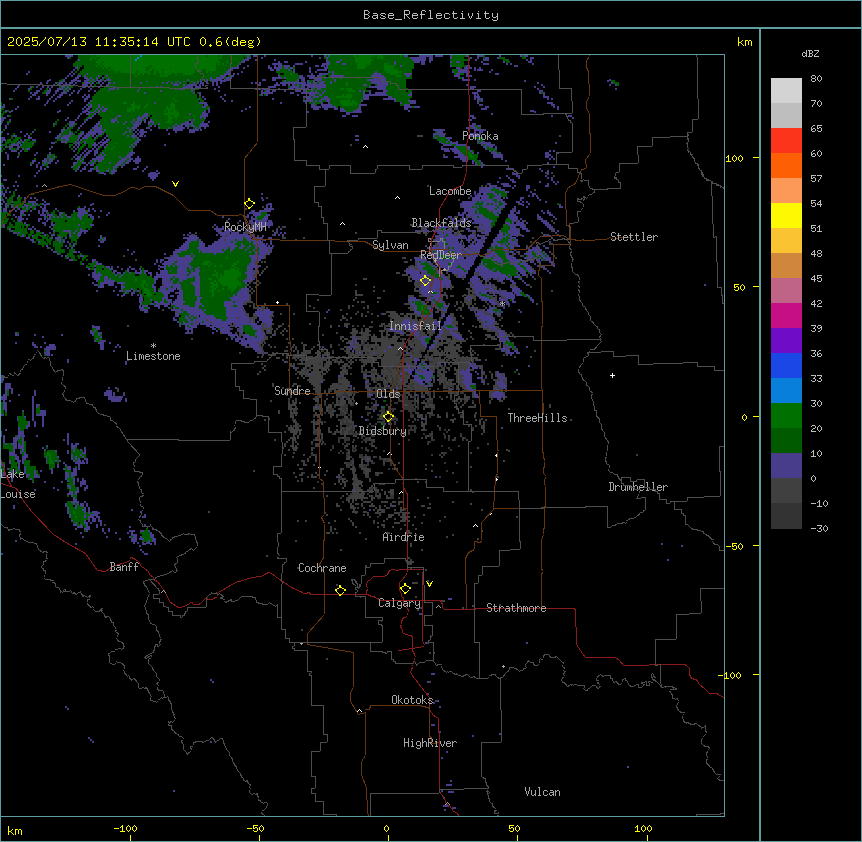Select the Ponoka city label
This screenshot has width=862, height=842.
(x=480, y=136)
